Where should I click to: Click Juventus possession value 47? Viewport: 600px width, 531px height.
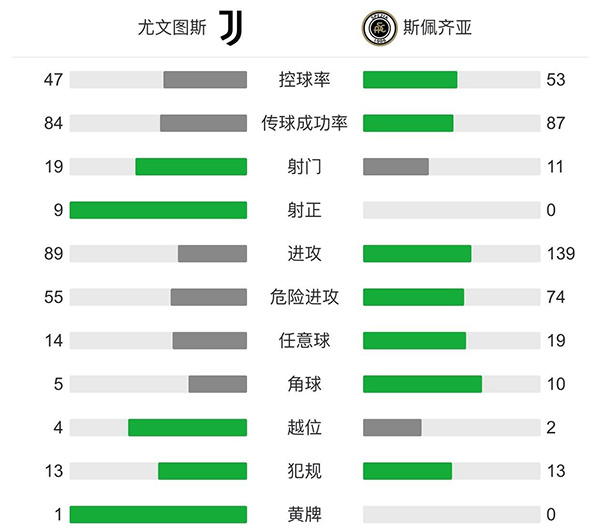click(53, 80)
